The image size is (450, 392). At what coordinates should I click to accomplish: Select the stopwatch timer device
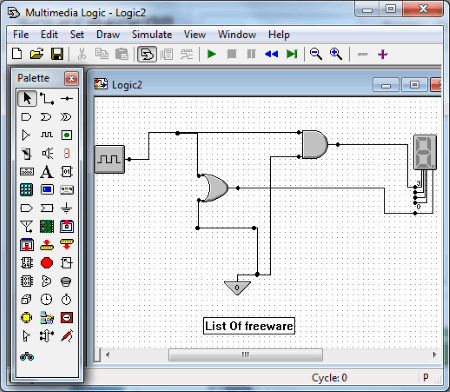66,299
